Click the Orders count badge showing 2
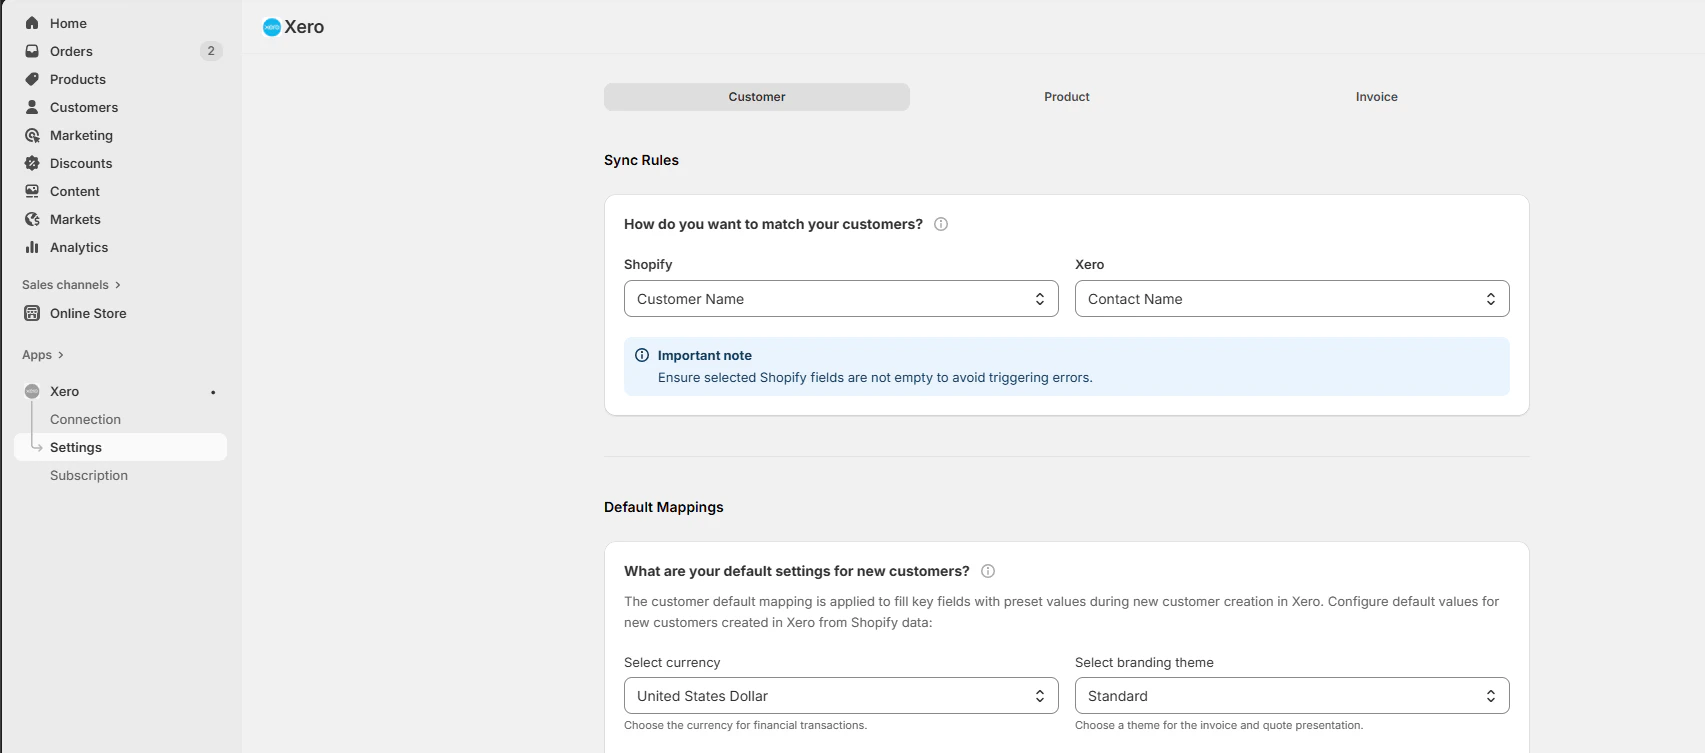 [211, 51]
